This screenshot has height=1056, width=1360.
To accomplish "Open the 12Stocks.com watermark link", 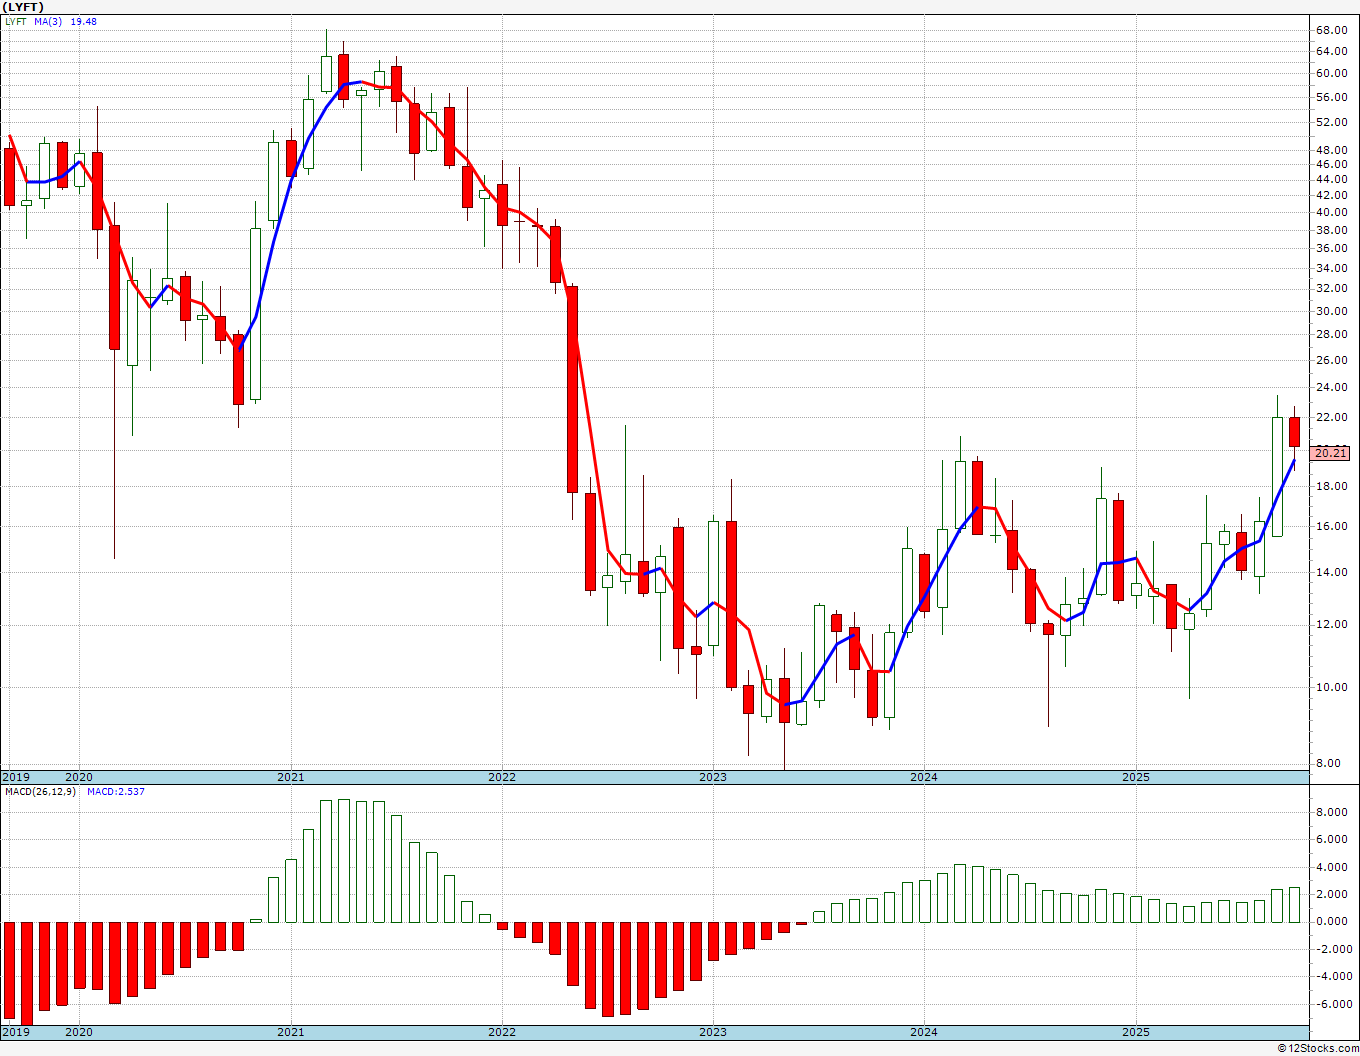I will [1318, 1048].
